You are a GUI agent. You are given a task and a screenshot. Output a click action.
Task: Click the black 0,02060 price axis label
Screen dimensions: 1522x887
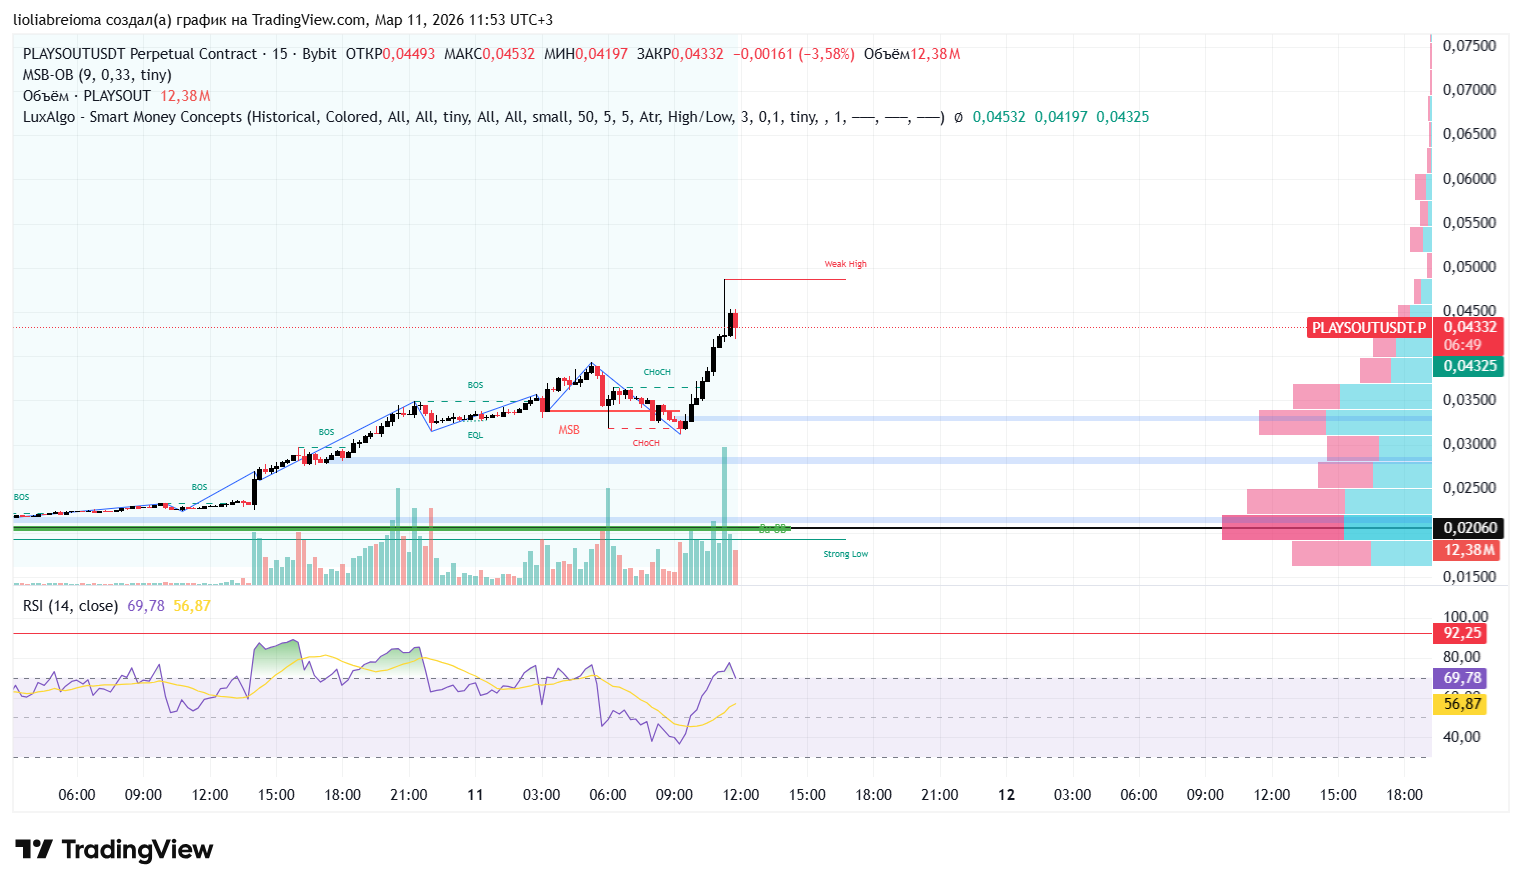click(1469, 528)
